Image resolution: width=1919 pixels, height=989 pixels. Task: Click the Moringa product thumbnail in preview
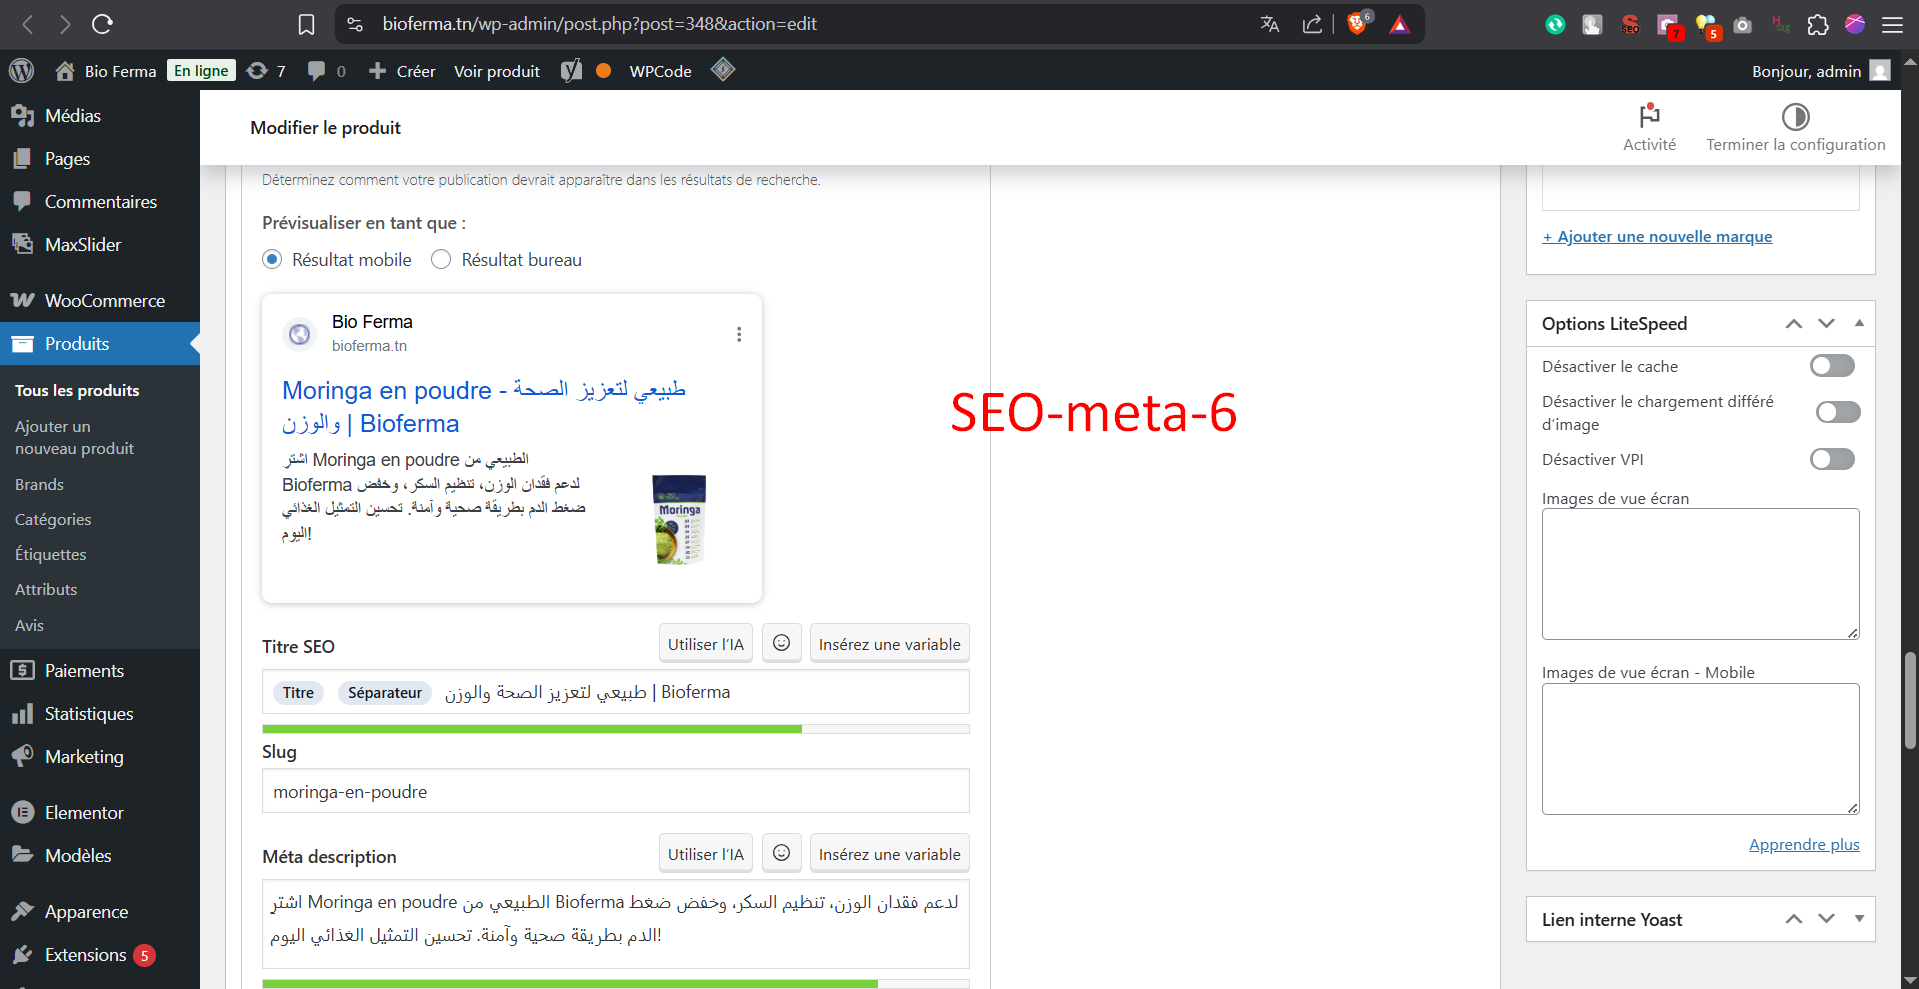pos(679,519)
